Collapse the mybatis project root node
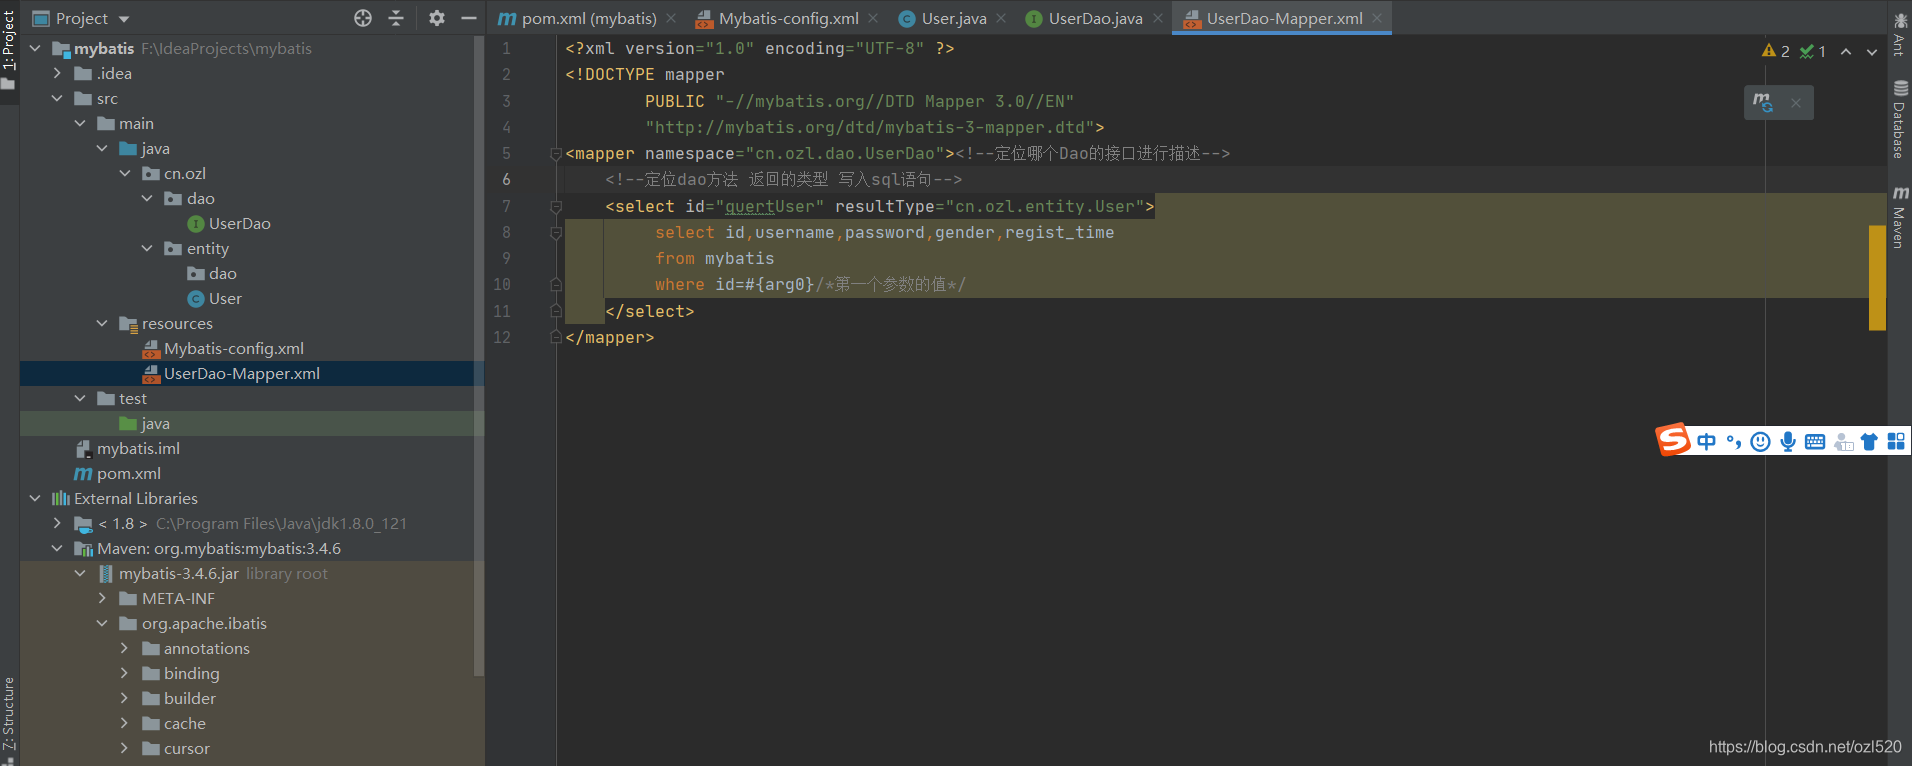Image resolution: width=1912 pixels, height=766 pixels. click(x=36, y=48)
